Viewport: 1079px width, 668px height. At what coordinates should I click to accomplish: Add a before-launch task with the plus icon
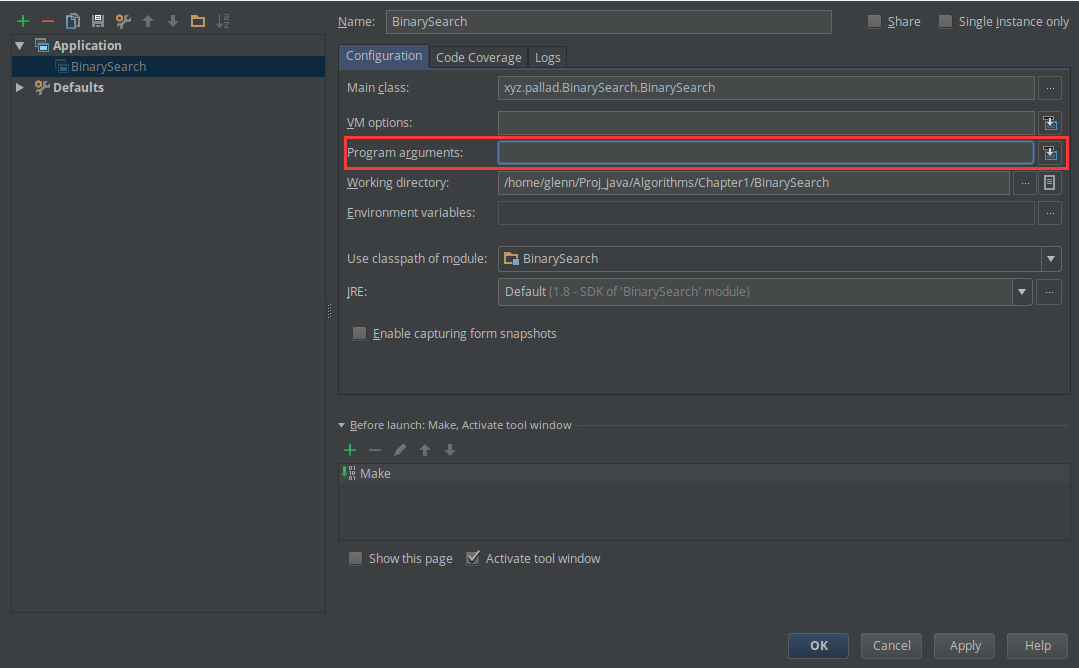click(350, 451)
